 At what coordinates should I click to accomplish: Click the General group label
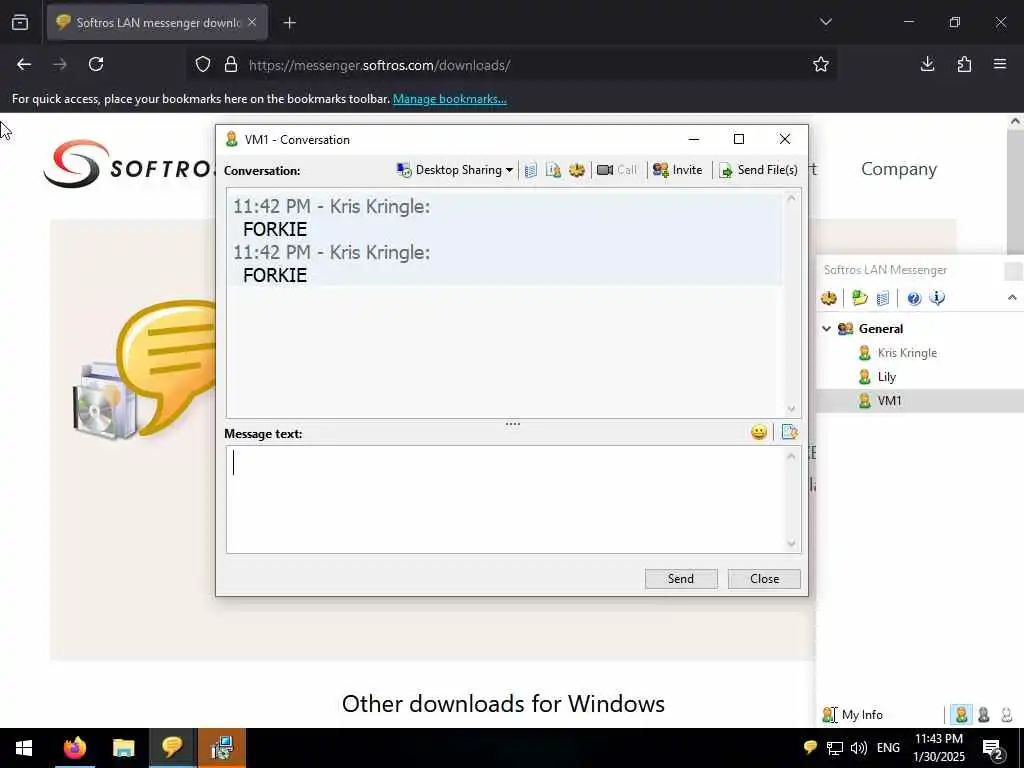(x=880, y=328)
